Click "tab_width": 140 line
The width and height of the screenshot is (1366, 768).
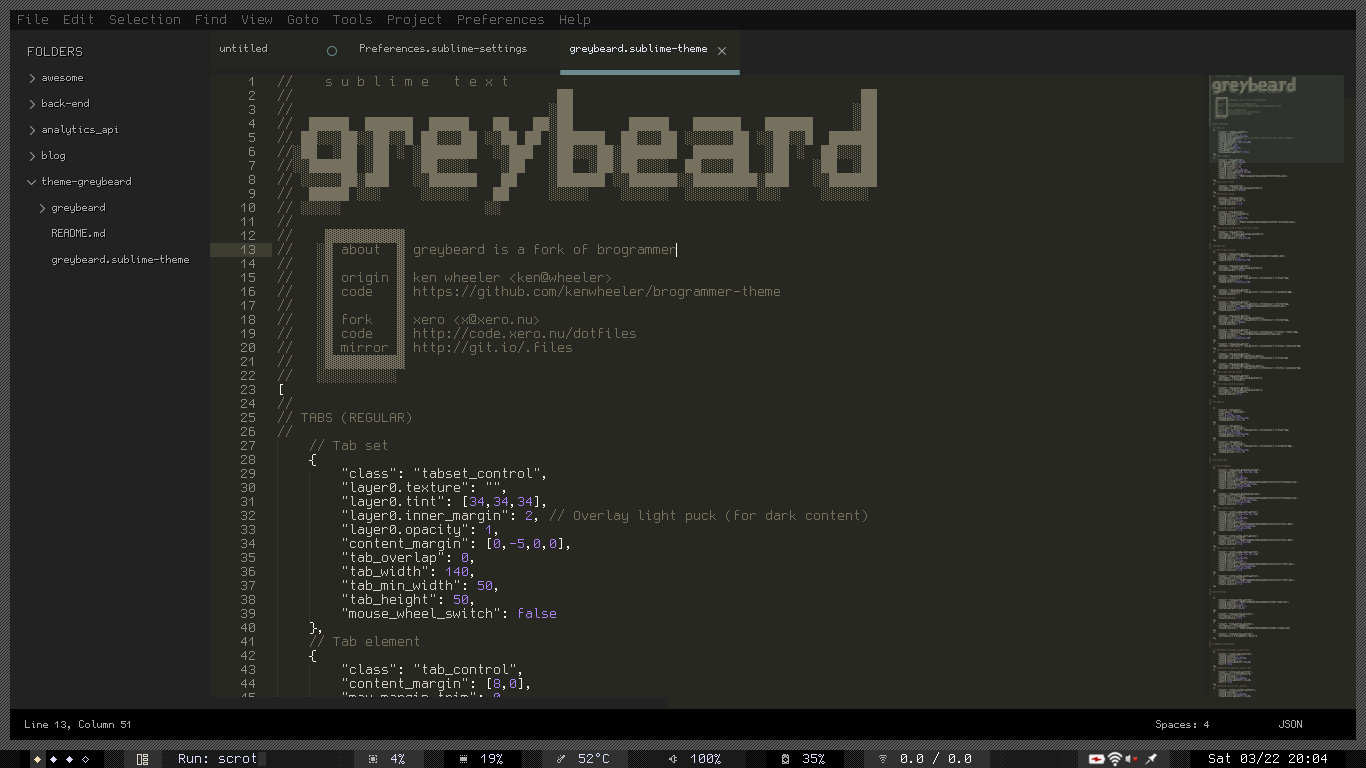(408, 571)
